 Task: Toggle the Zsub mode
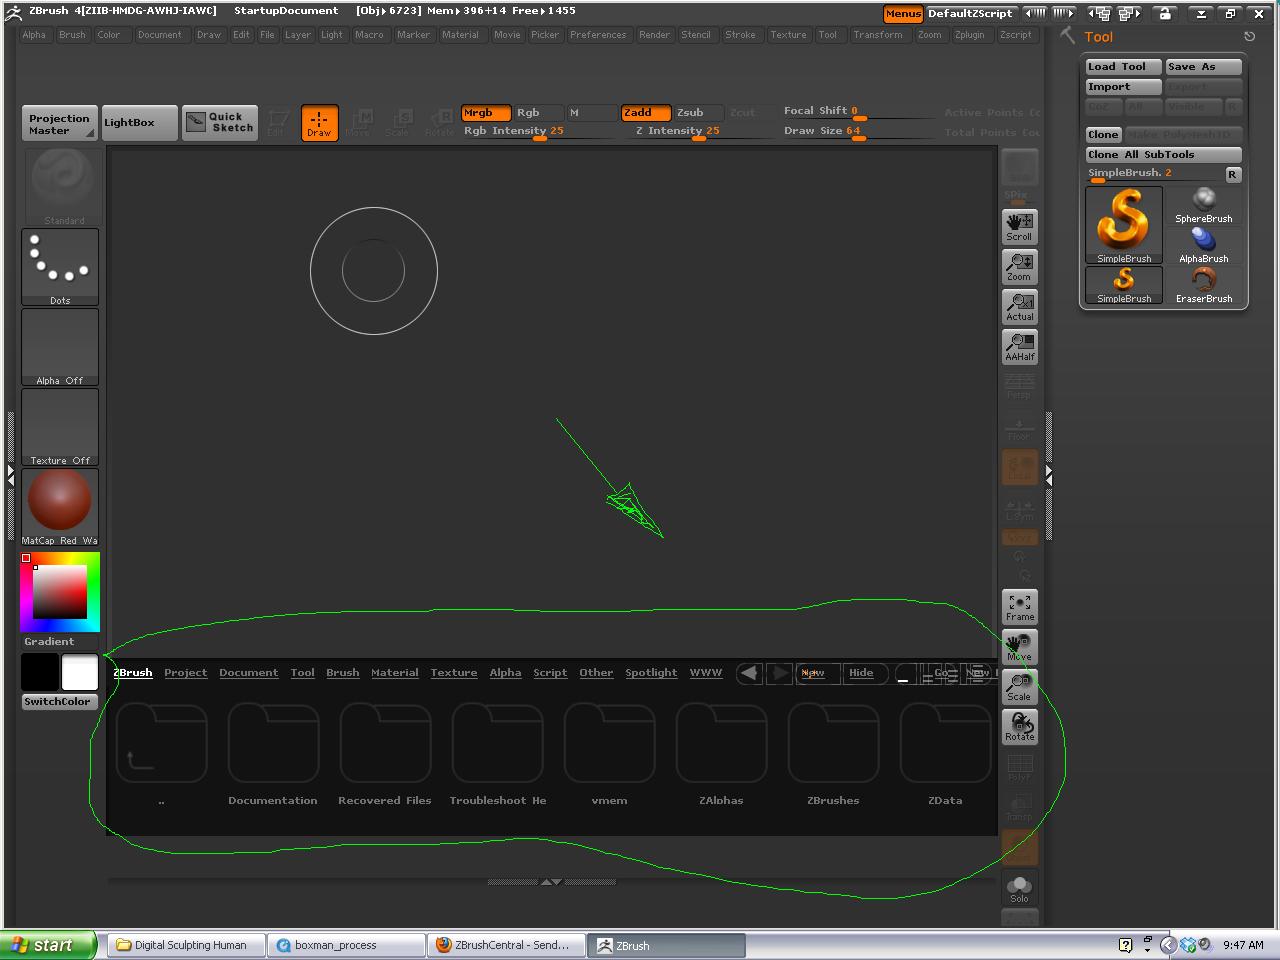coord(697,113)
